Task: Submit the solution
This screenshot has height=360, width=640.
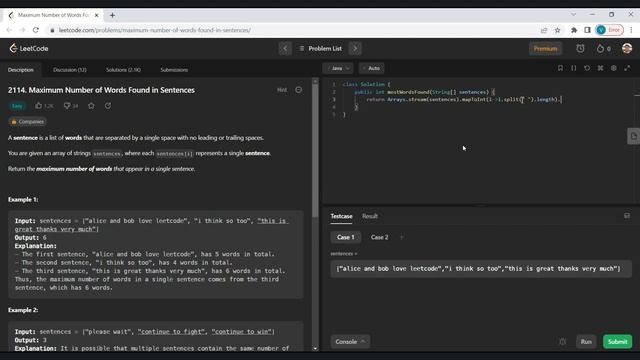Action: (x=618, y=342)
